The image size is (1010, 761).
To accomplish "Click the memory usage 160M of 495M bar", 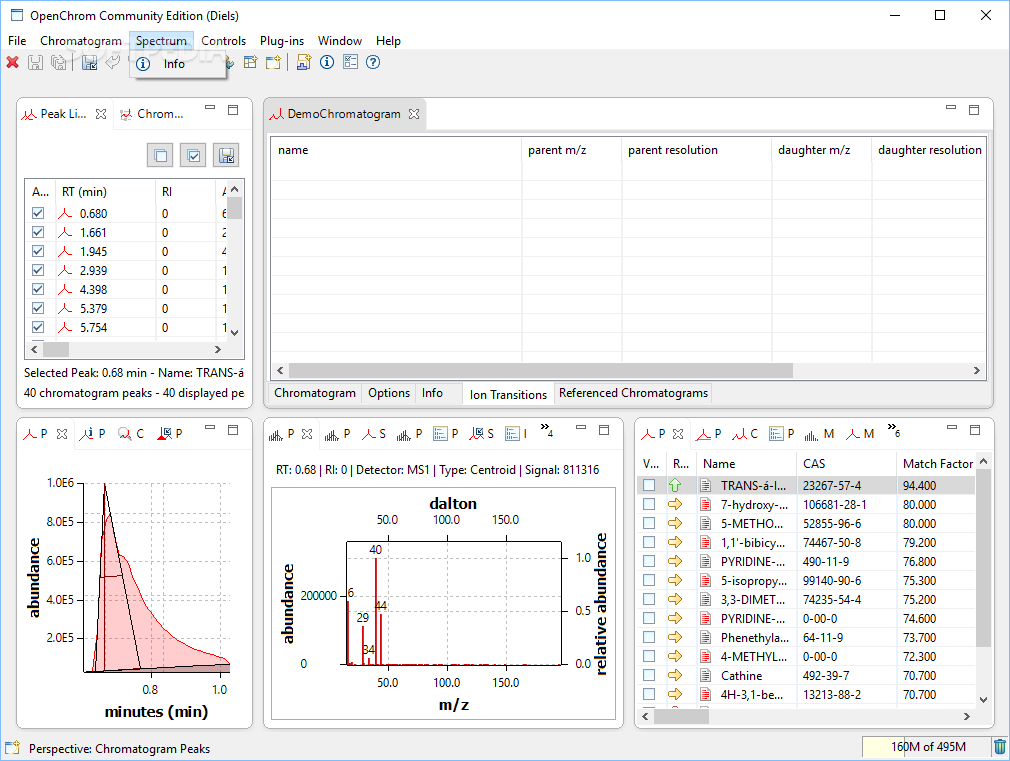I will [928, 747].
